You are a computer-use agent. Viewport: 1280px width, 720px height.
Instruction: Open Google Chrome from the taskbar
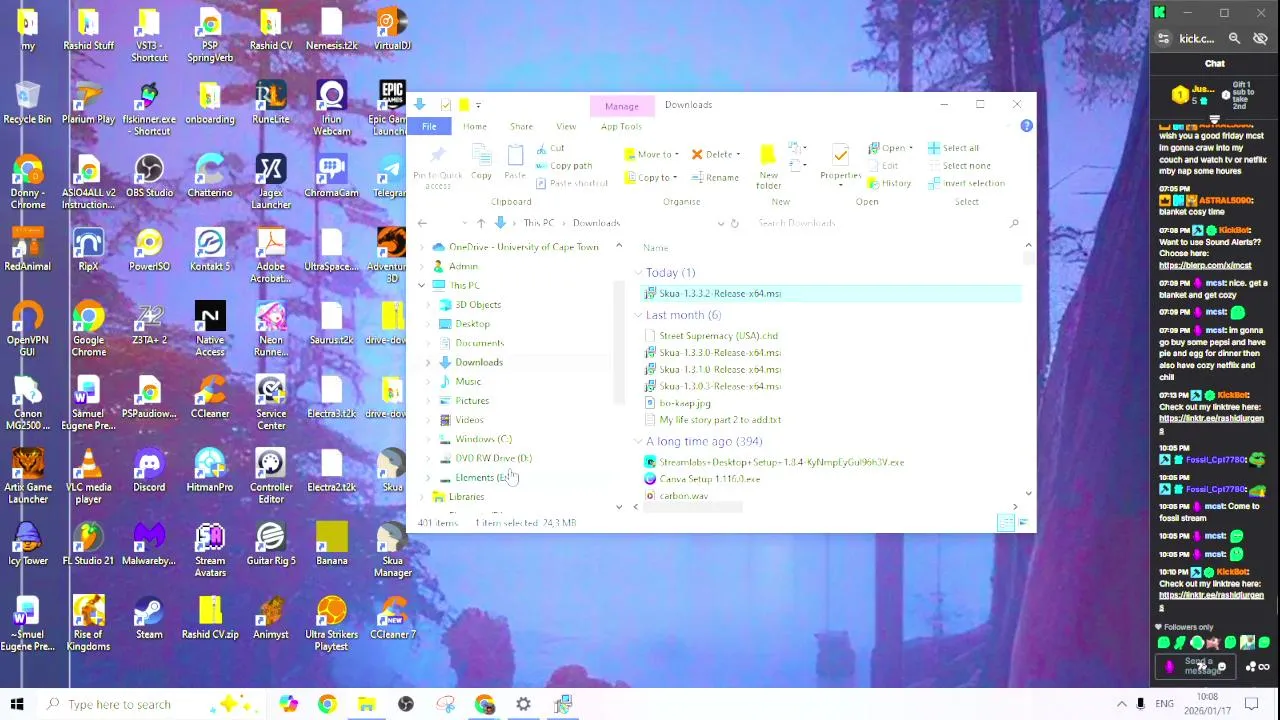tap(327, 704)
